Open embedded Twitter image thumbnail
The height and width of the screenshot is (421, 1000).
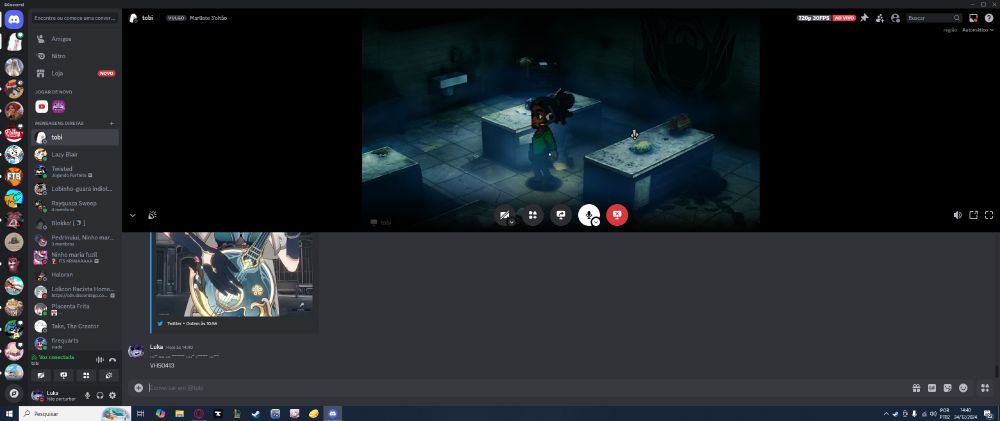(x=234, y=274)
